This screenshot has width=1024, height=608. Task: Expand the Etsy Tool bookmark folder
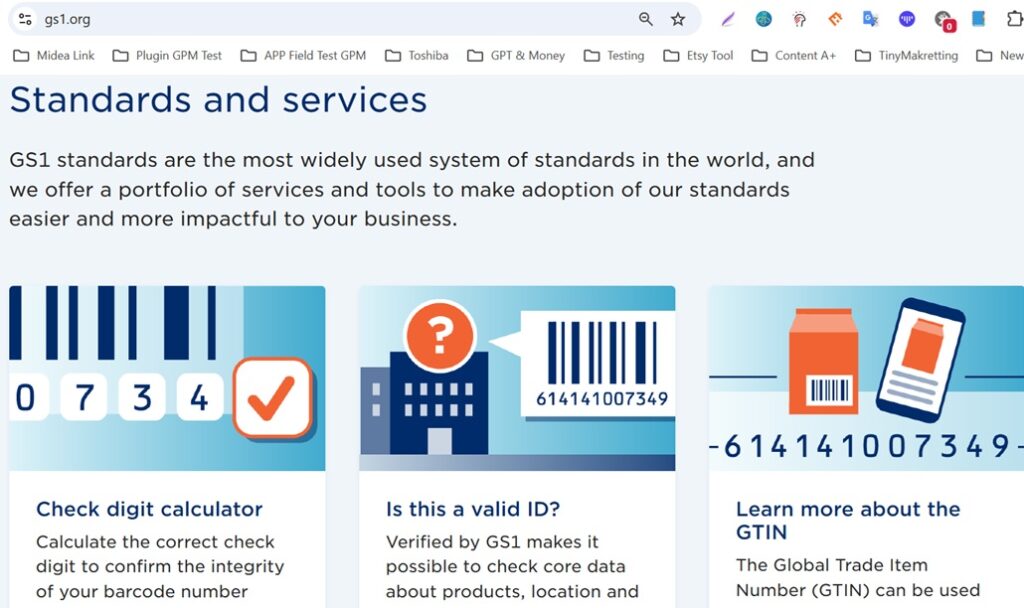[698, 56]
